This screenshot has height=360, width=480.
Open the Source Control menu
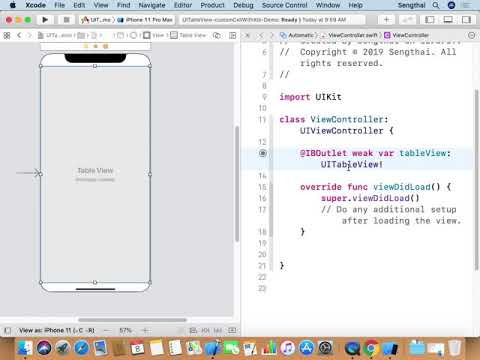tap(285, 5)
